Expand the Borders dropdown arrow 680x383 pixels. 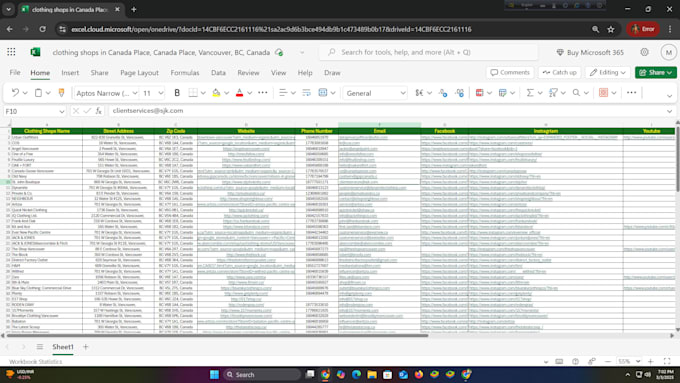coord(203,93)
